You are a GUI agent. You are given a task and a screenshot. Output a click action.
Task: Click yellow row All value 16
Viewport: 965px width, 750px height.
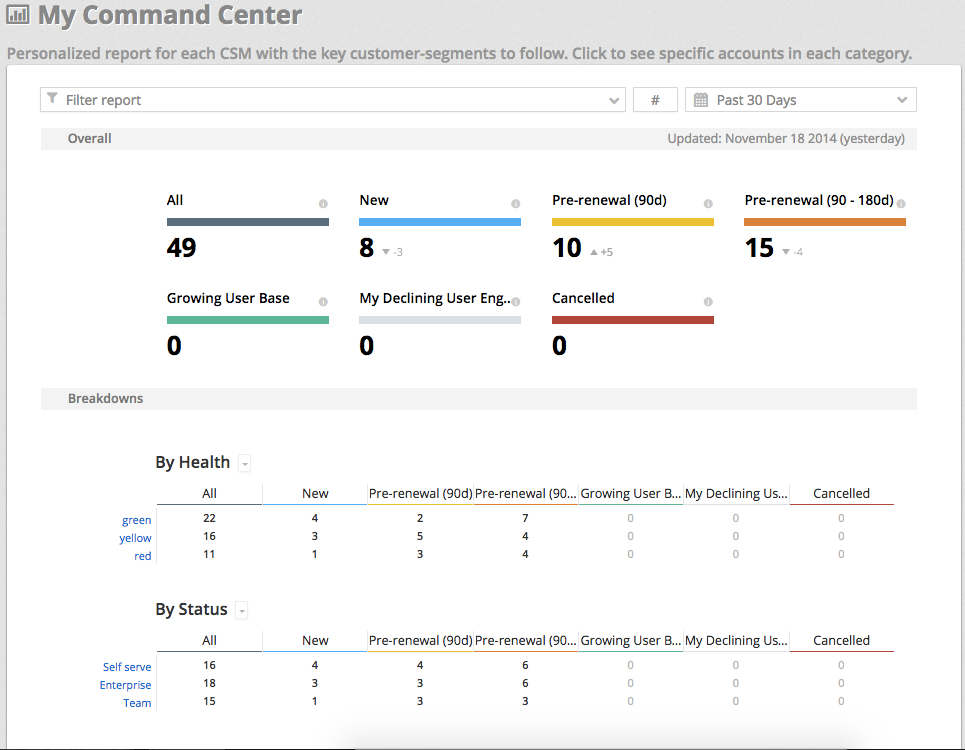[x=209, y=536]
